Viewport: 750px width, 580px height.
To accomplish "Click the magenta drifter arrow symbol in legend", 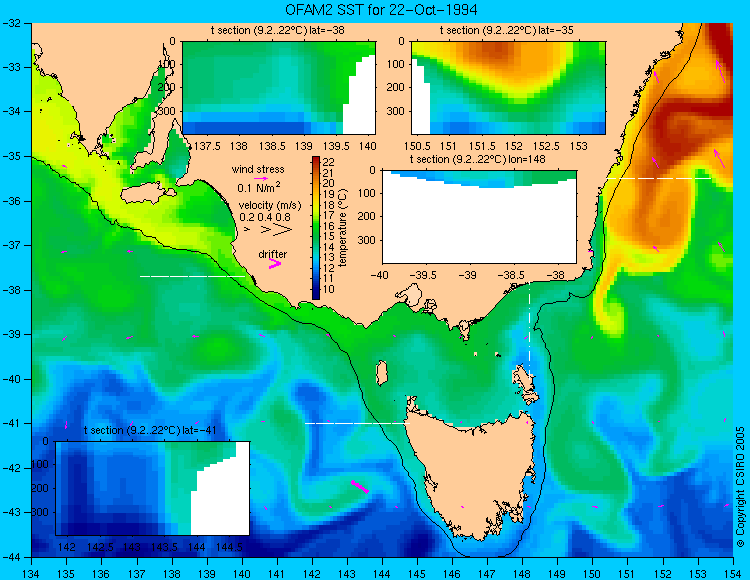I will 275,263.
